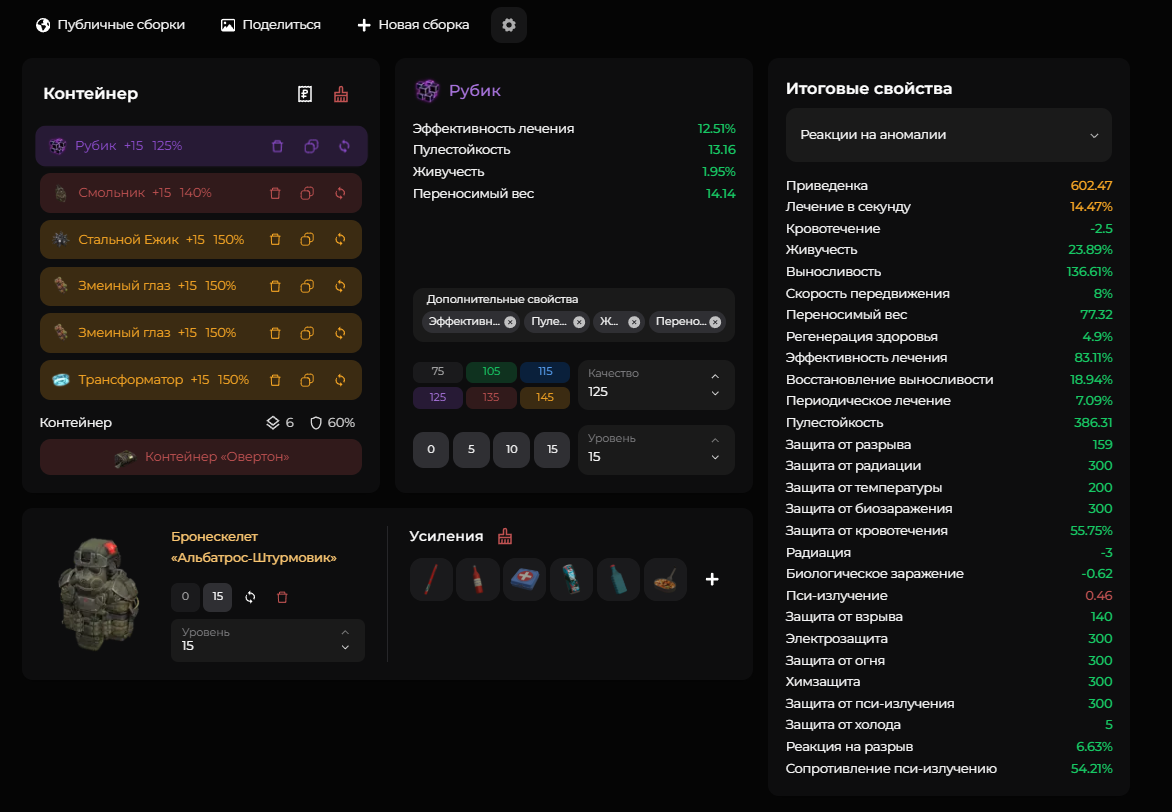
Task: Replace the Трансформатор artifact
Action: coord(340,380)
